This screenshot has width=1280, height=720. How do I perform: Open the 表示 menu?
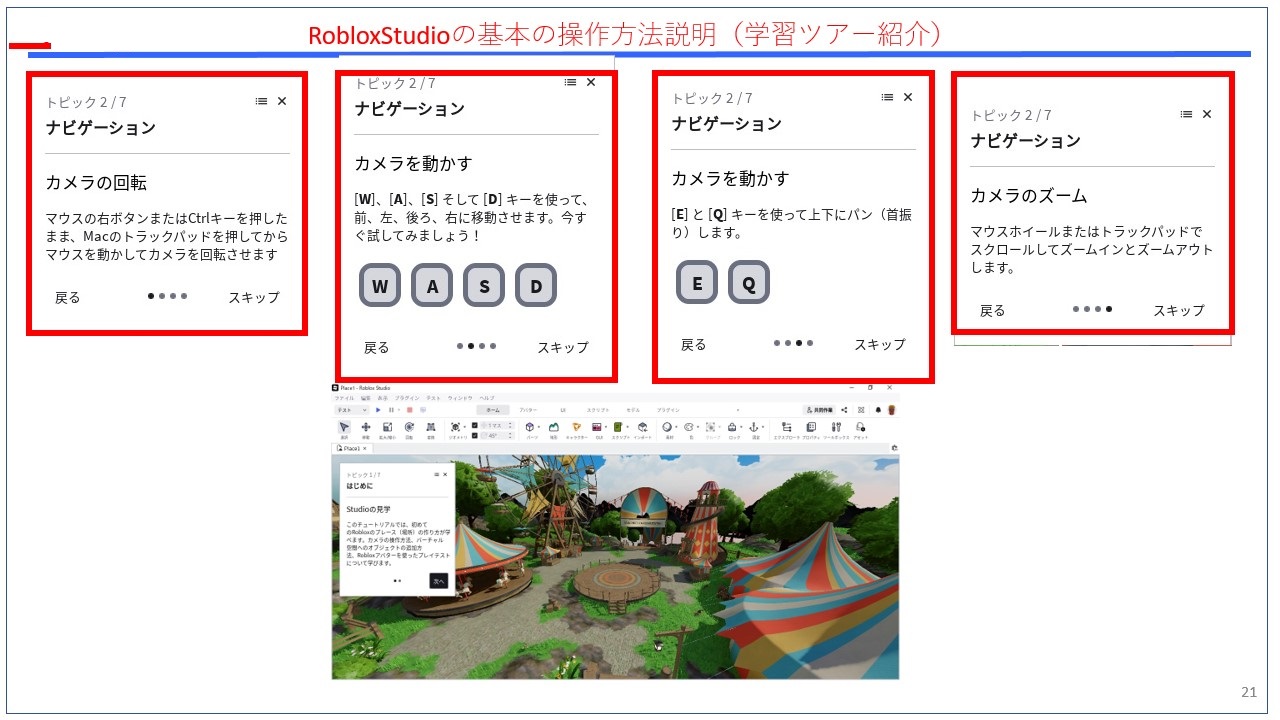[x=383, y=398]
